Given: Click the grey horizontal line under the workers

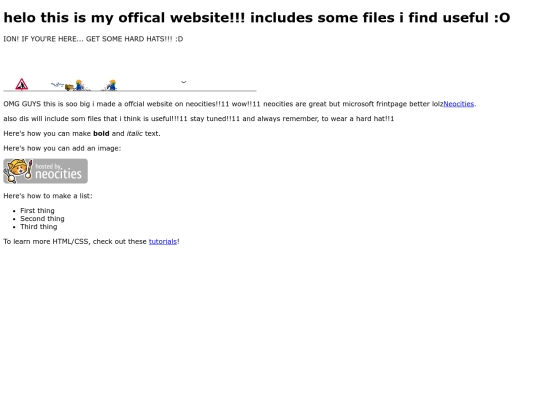Looking at the screenshot, I should pos(130,91).
